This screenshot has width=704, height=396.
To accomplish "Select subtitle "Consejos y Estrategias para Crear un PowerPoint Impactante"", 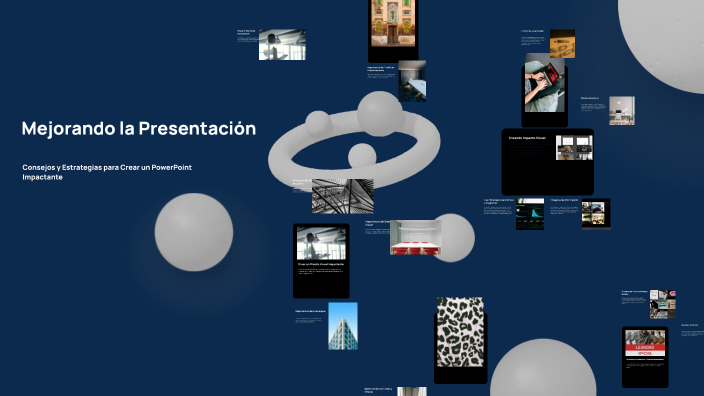I will (107, 172).
